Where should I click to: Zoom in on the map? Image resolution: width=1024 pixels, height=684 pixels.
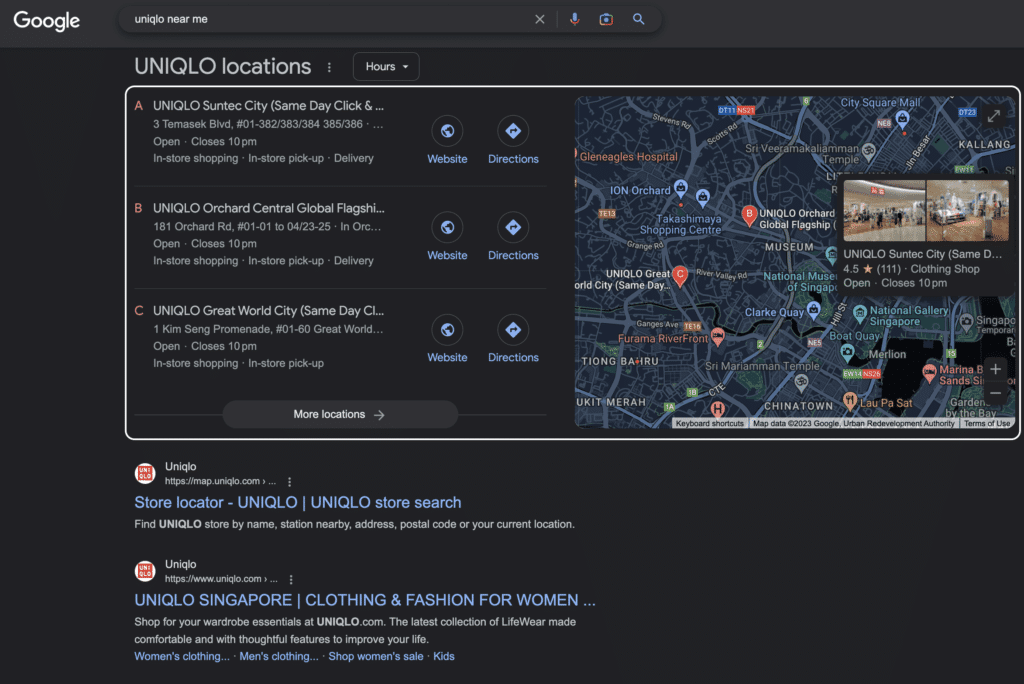995,369
